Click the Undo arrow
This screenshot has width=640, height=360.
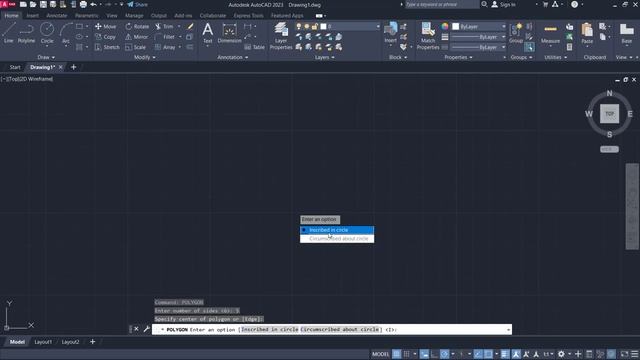tap(93, 4)
